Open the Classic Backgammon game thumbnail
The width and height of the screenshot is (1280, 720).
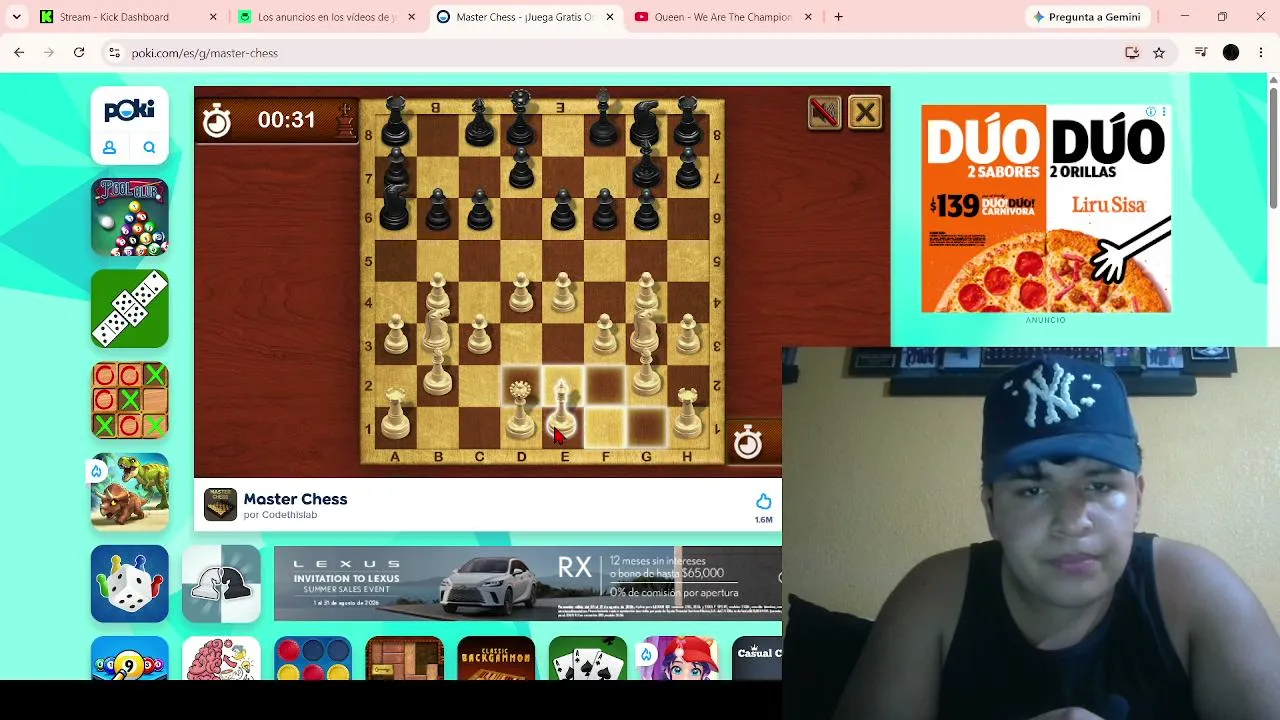pyautogui.click(x=496, y=659)
